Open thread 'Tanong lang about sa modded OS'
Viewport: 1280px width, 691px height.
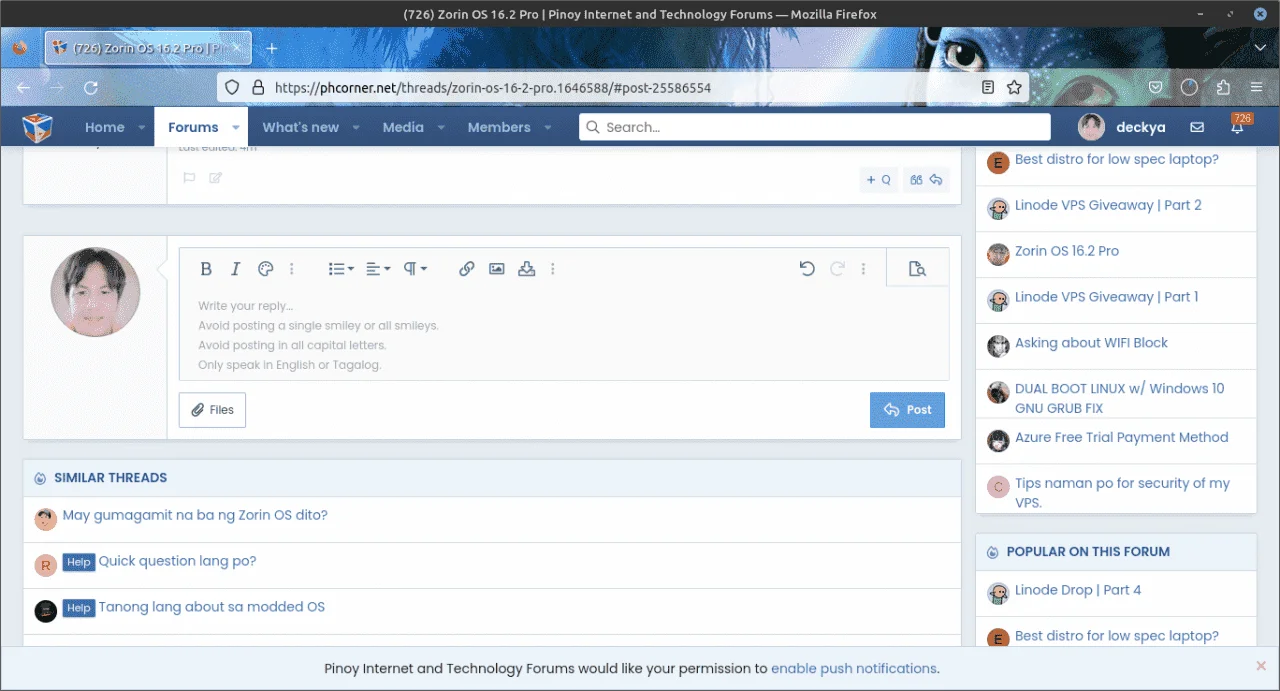[x=211, y=607]
